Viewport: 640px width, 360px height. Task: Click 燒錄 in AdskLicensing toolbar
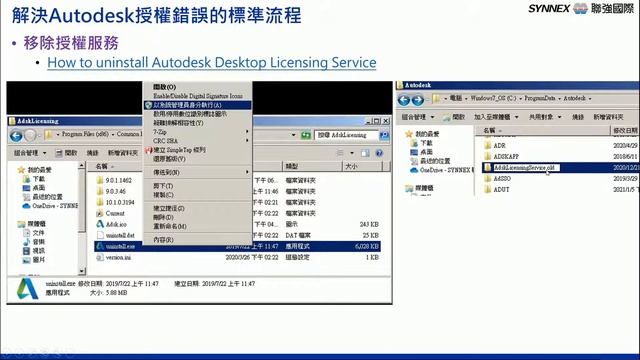[x=93, y=153]
